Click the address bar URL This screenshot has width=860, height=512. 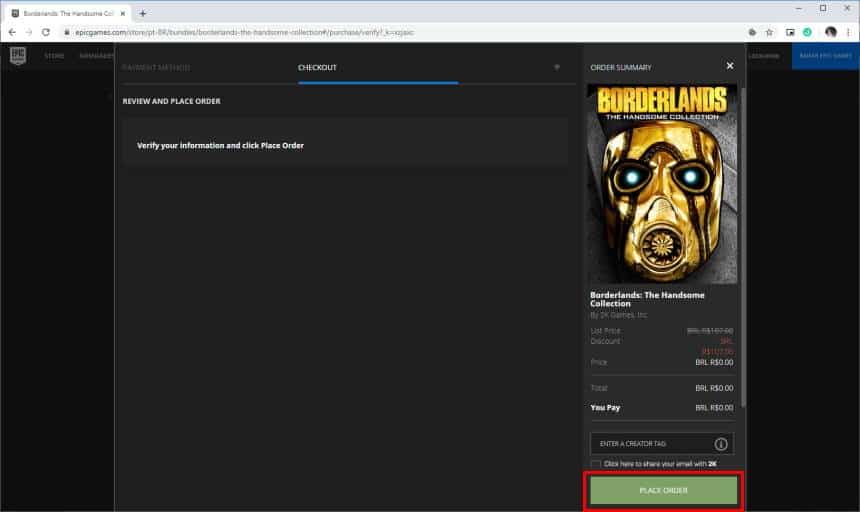tap(245, 32)
